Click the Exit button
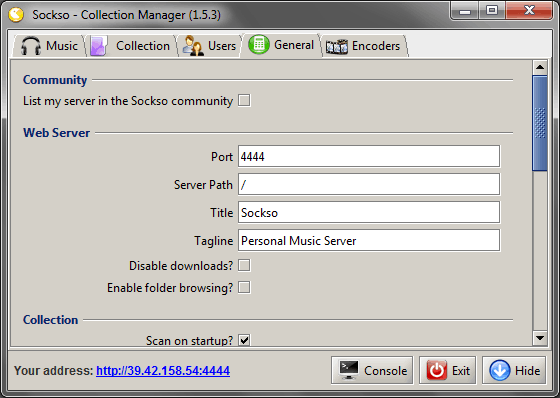 tap(448, 370)
